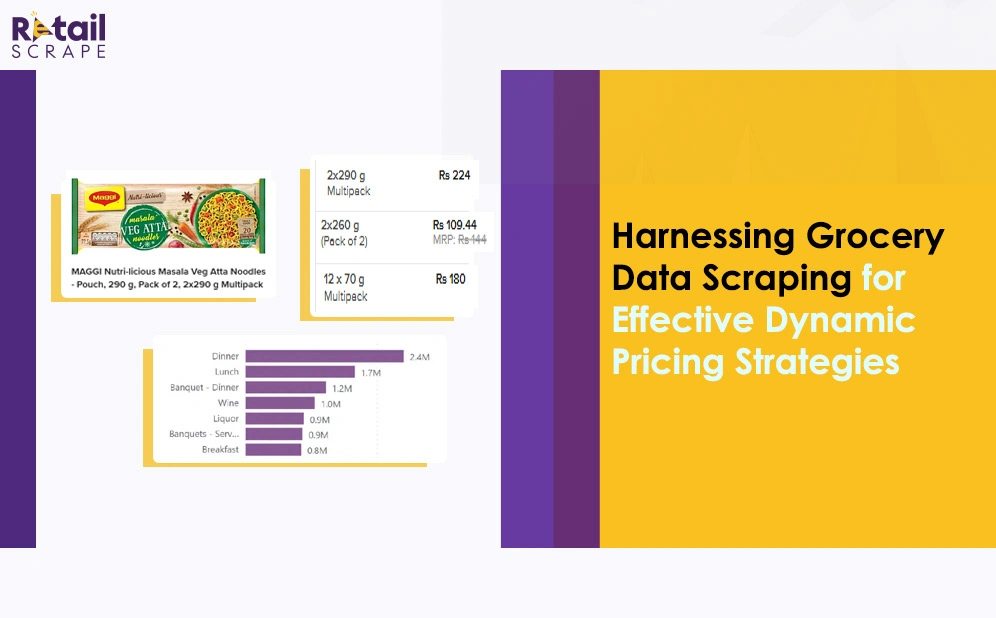Select the Wine bar in the chart
Screen dimensions: 996x618
pos(279,403)
